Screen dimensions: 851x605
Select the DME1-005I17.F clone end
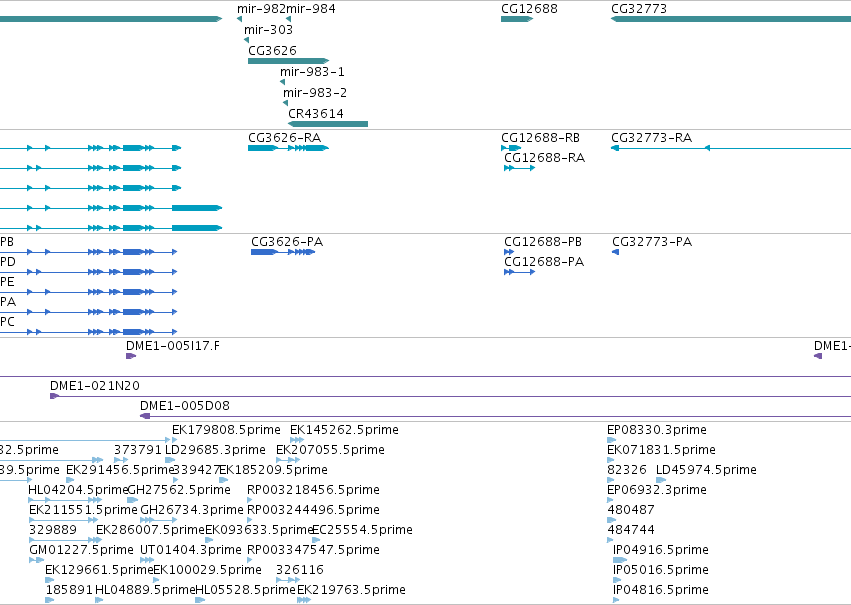pyautogui.click(x=131, y=356)
